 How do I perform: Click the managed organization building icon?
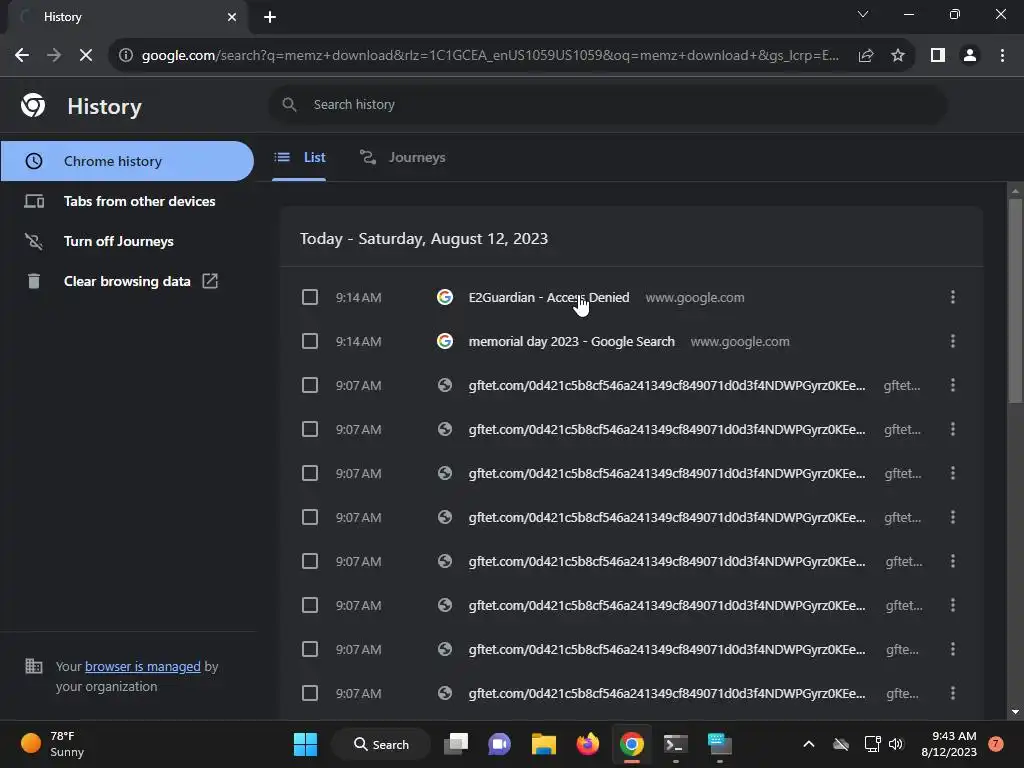coord(33,666)
